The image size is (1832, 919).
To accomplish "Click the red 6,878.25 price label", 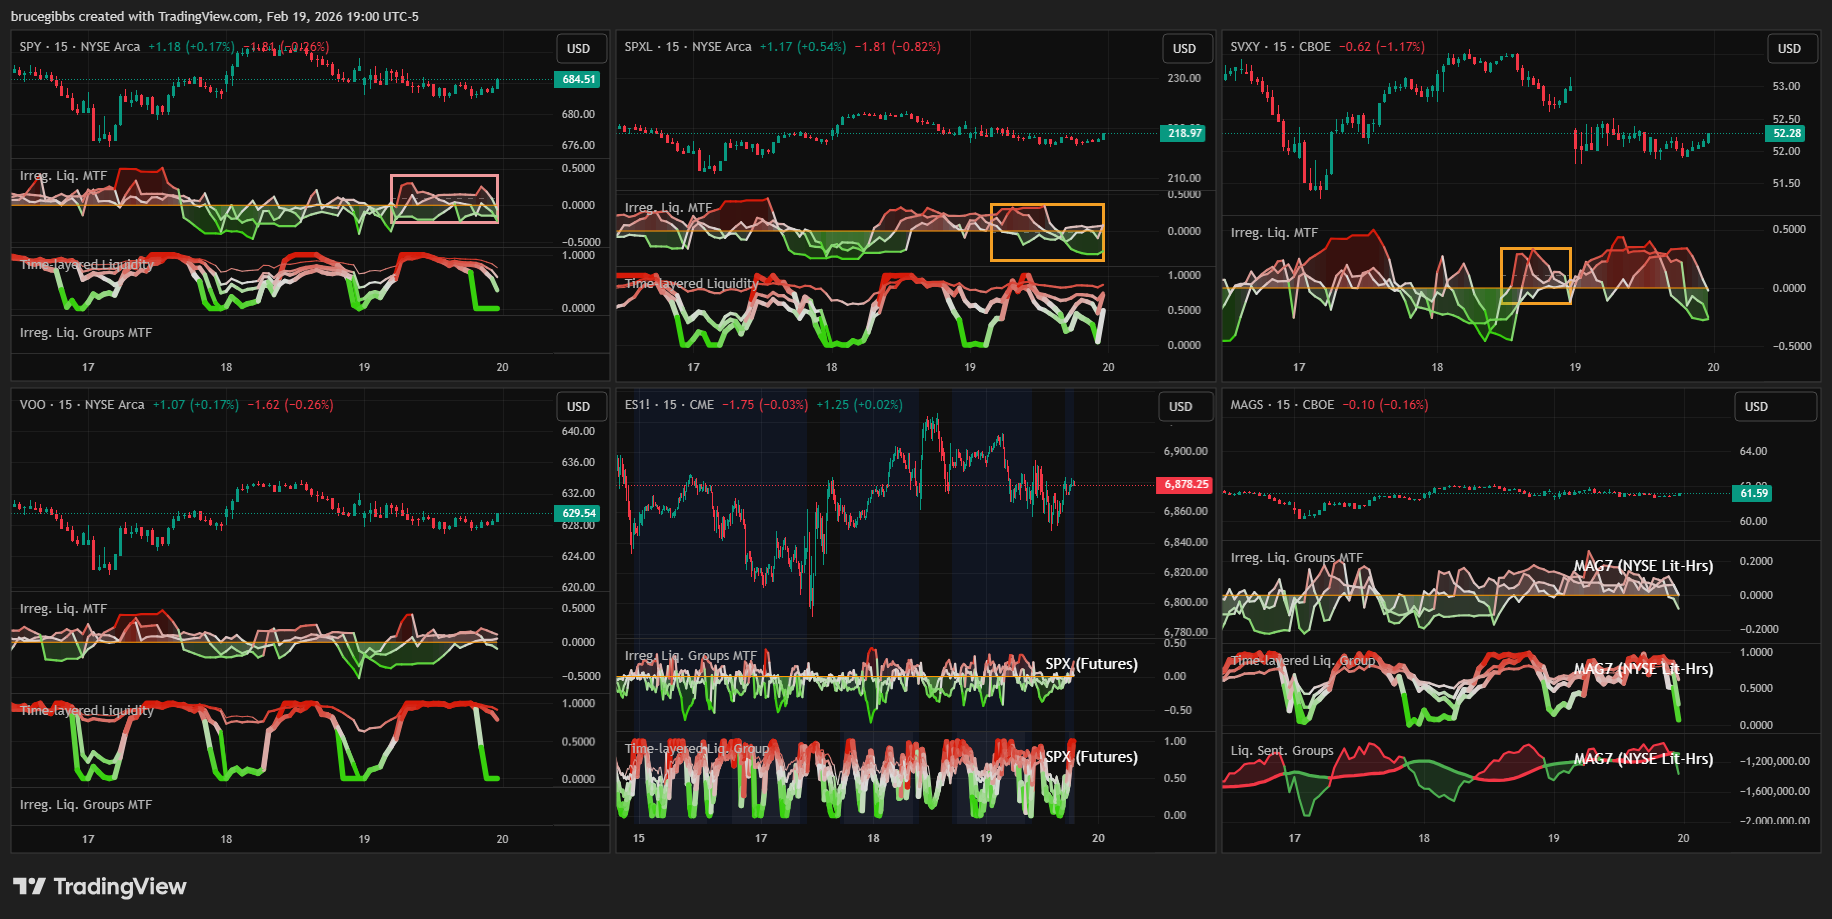I will click(1185, 484).
